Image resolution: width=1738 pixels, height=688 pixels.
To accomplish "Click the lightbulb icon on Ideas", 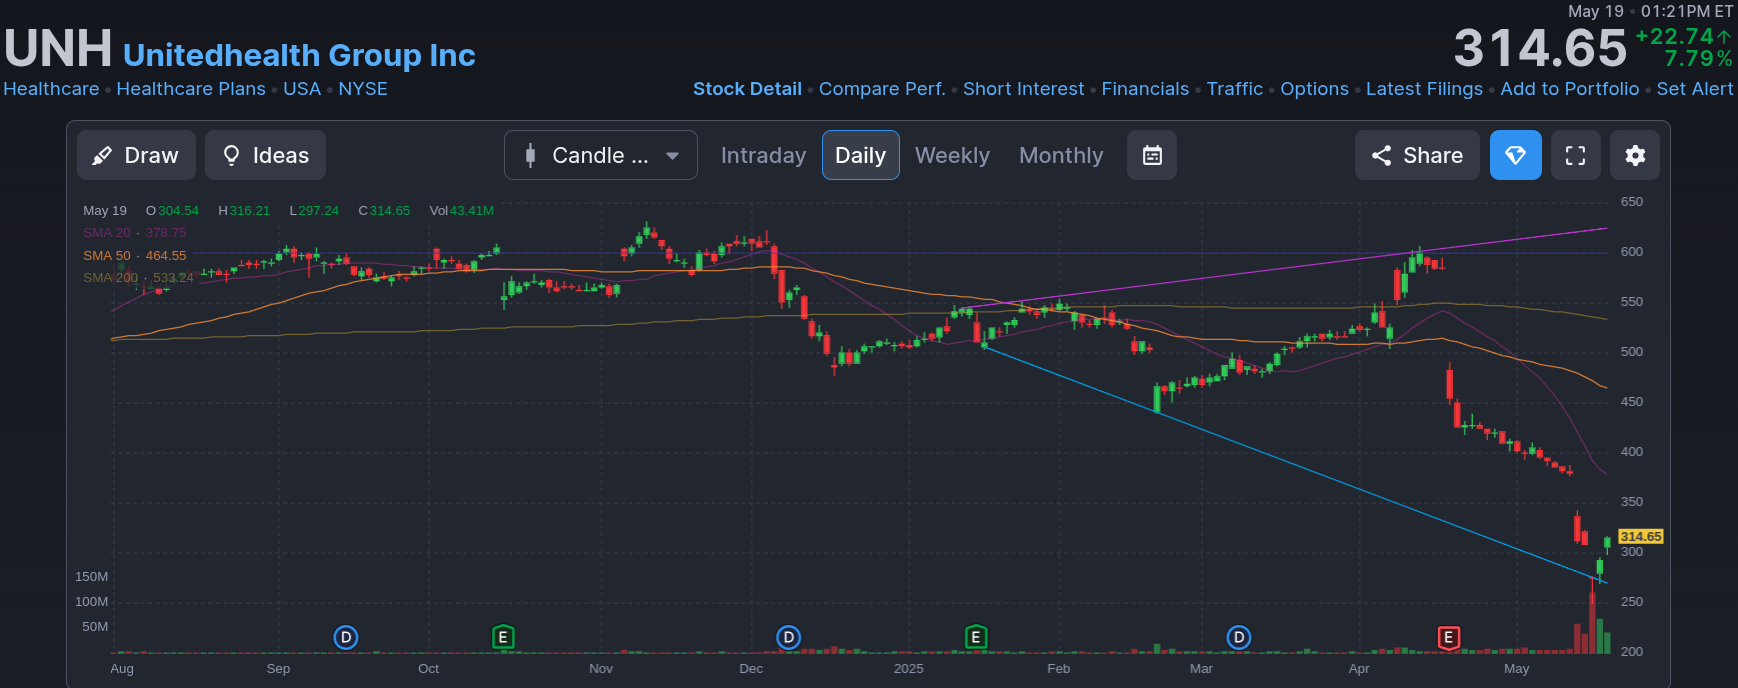I will tap(231, 155).
